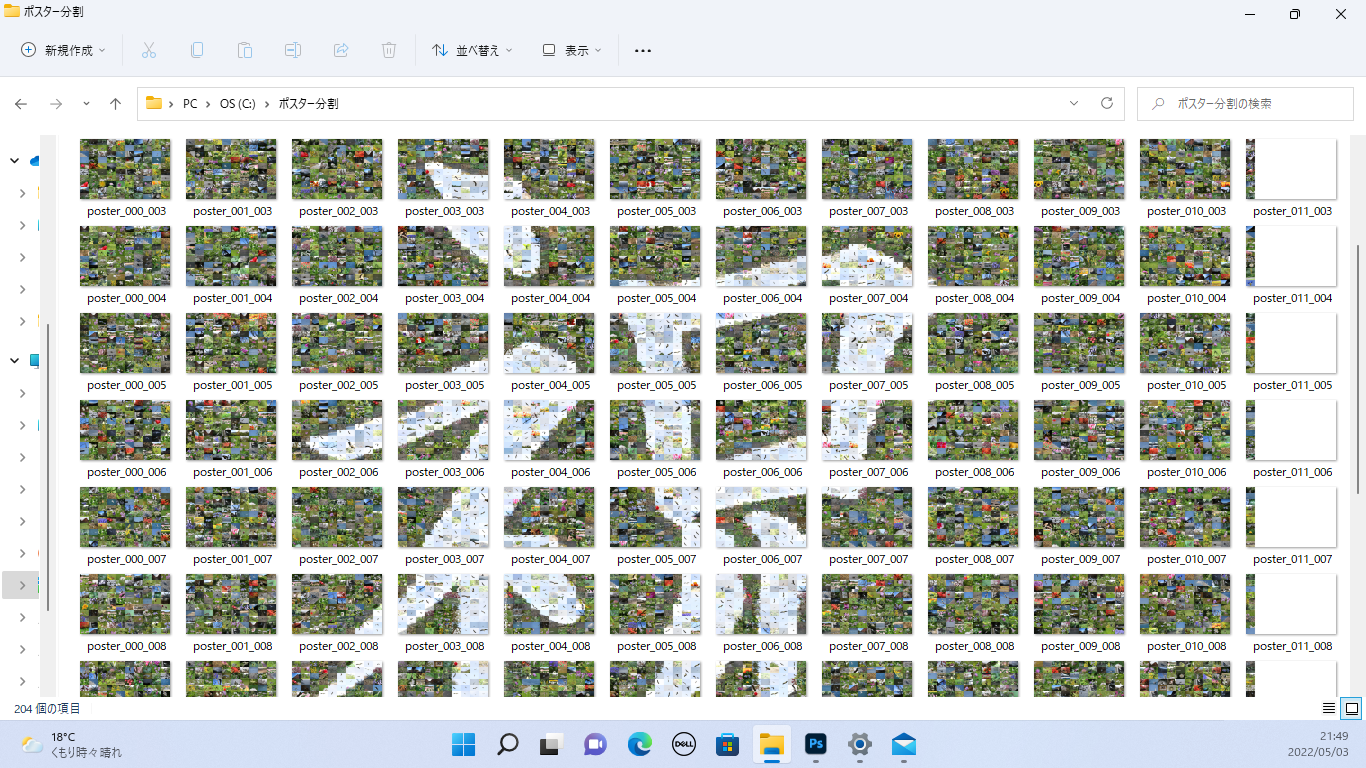Select thumbnail poster_011_003
The width and height of the screenshot is (1366, 768).
[x=1291, y=169]
